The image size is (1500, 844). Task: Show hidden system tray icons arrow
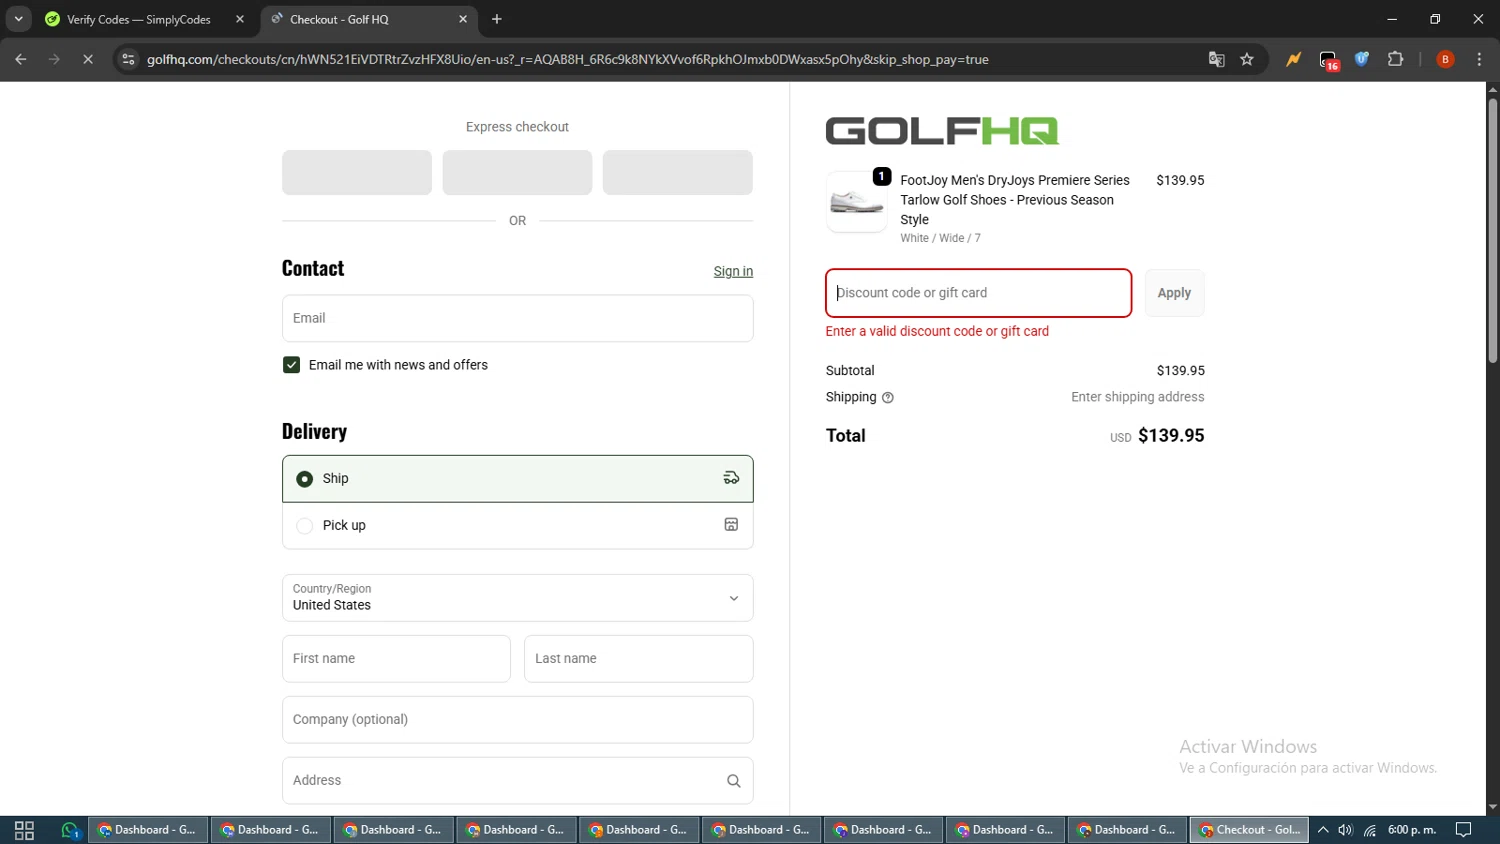(x=1323, y=830)
